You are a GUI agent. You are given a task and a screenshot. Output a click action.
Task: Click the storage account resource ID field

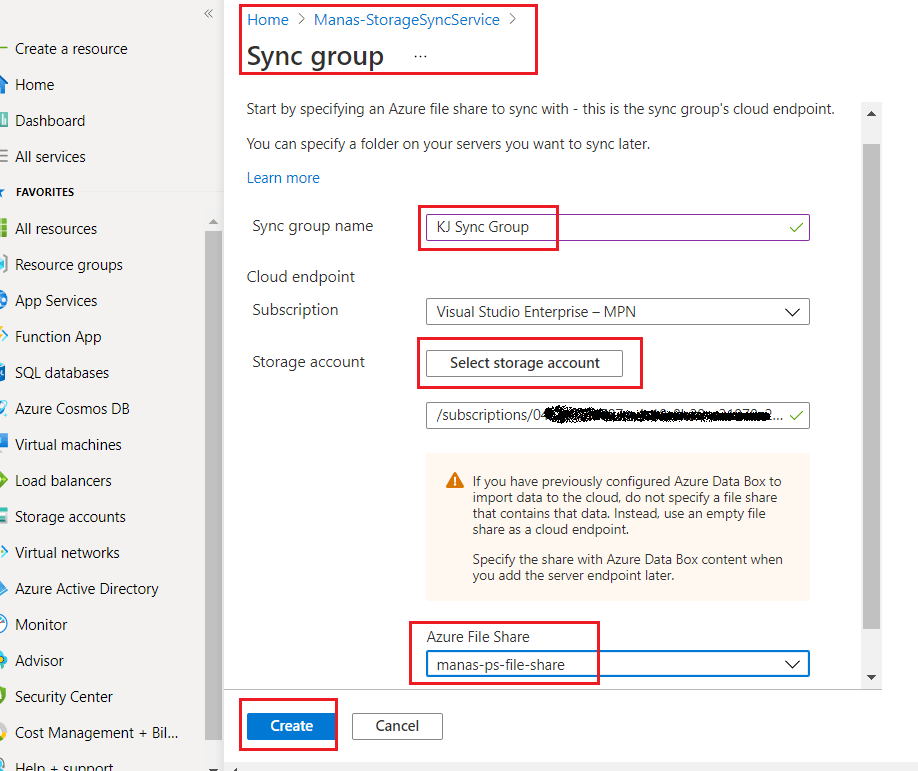tap(618, 415)
